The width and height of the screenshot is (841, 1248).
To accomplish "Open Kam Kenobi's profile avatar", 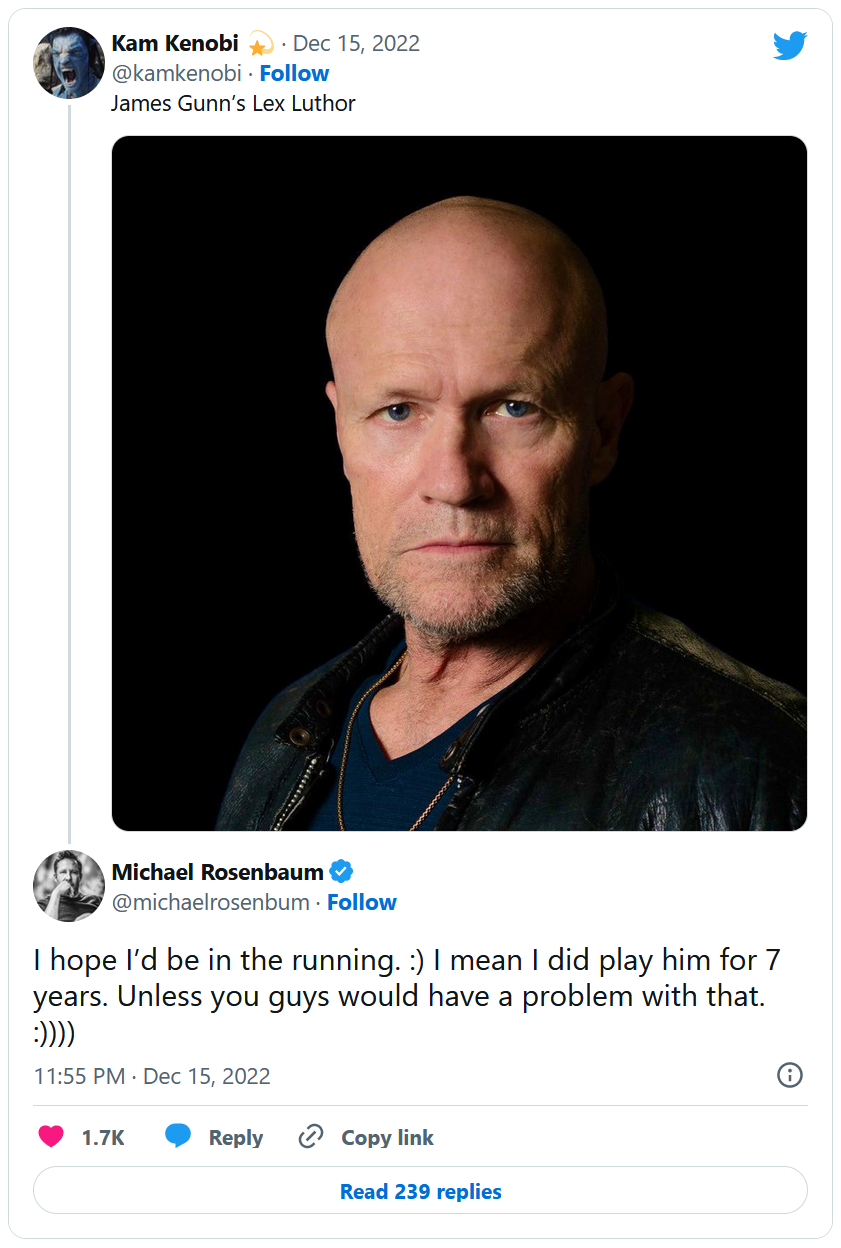I will [x=69, y=62].
